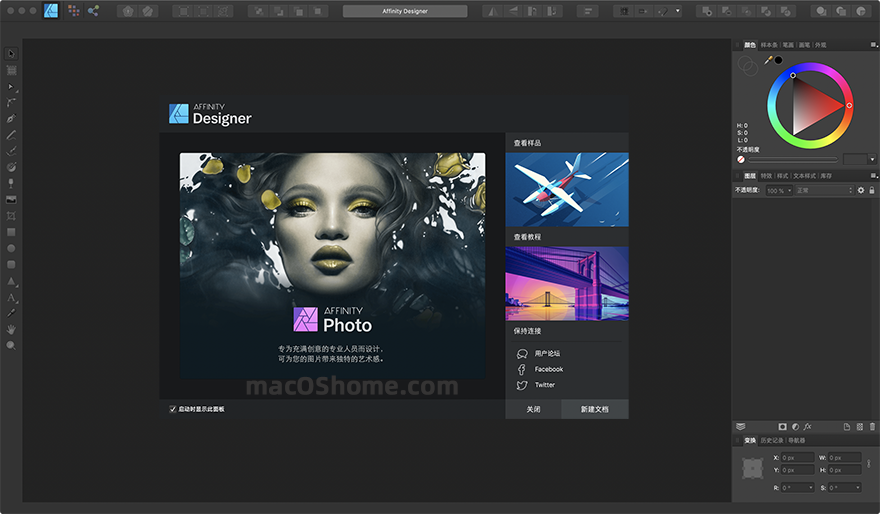
Task: Open the S shear dropdown arrow
Action: click(858, 488)
